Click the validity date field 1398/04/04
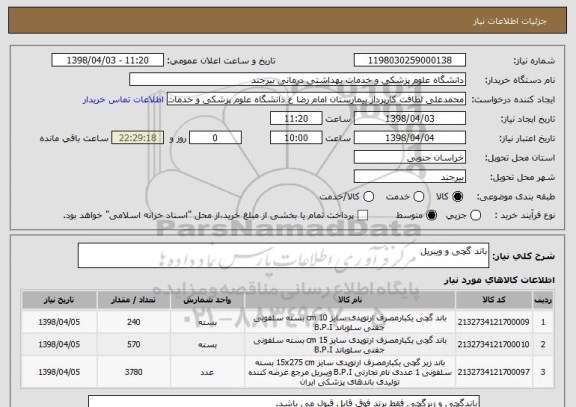This screenshot has width=576, height=407. tap(410, 138)
